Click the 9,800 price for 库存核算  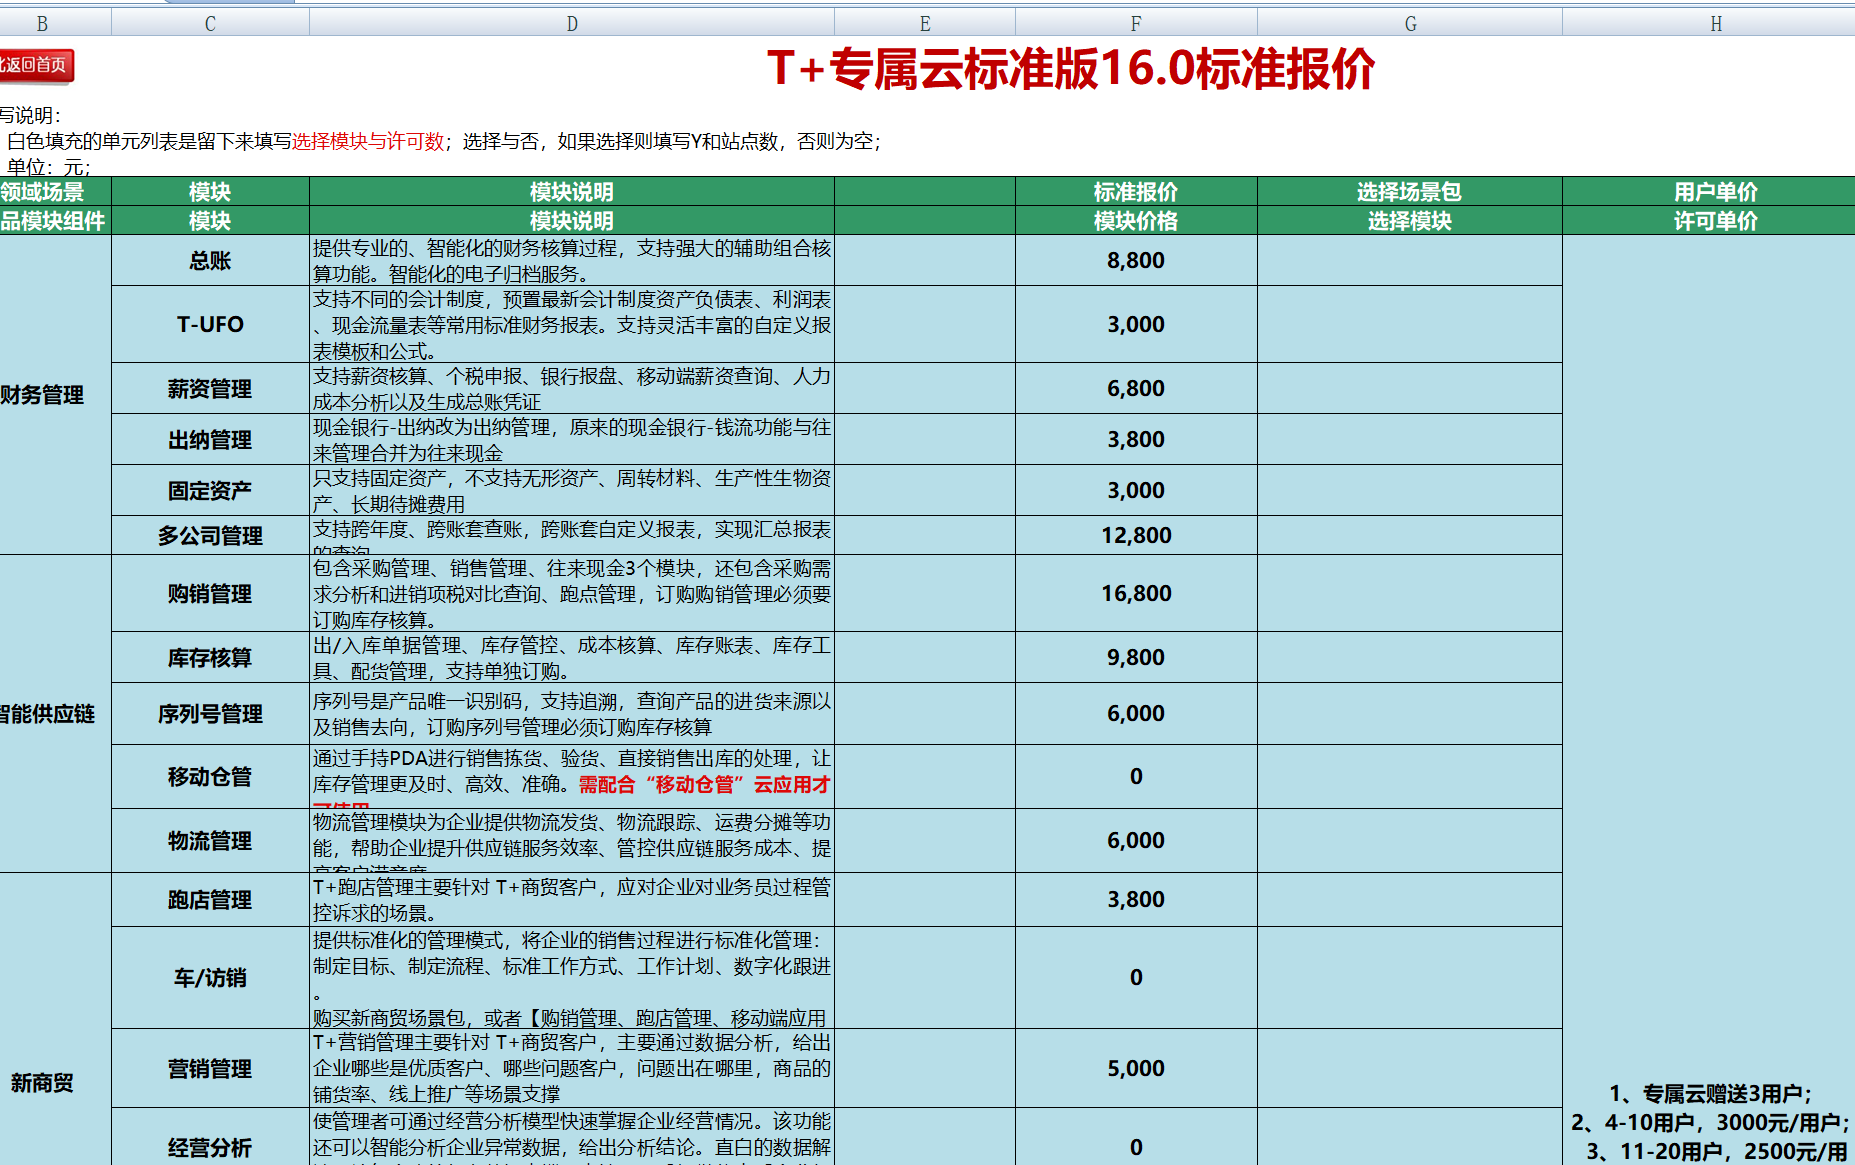(x=1136, y=657)
